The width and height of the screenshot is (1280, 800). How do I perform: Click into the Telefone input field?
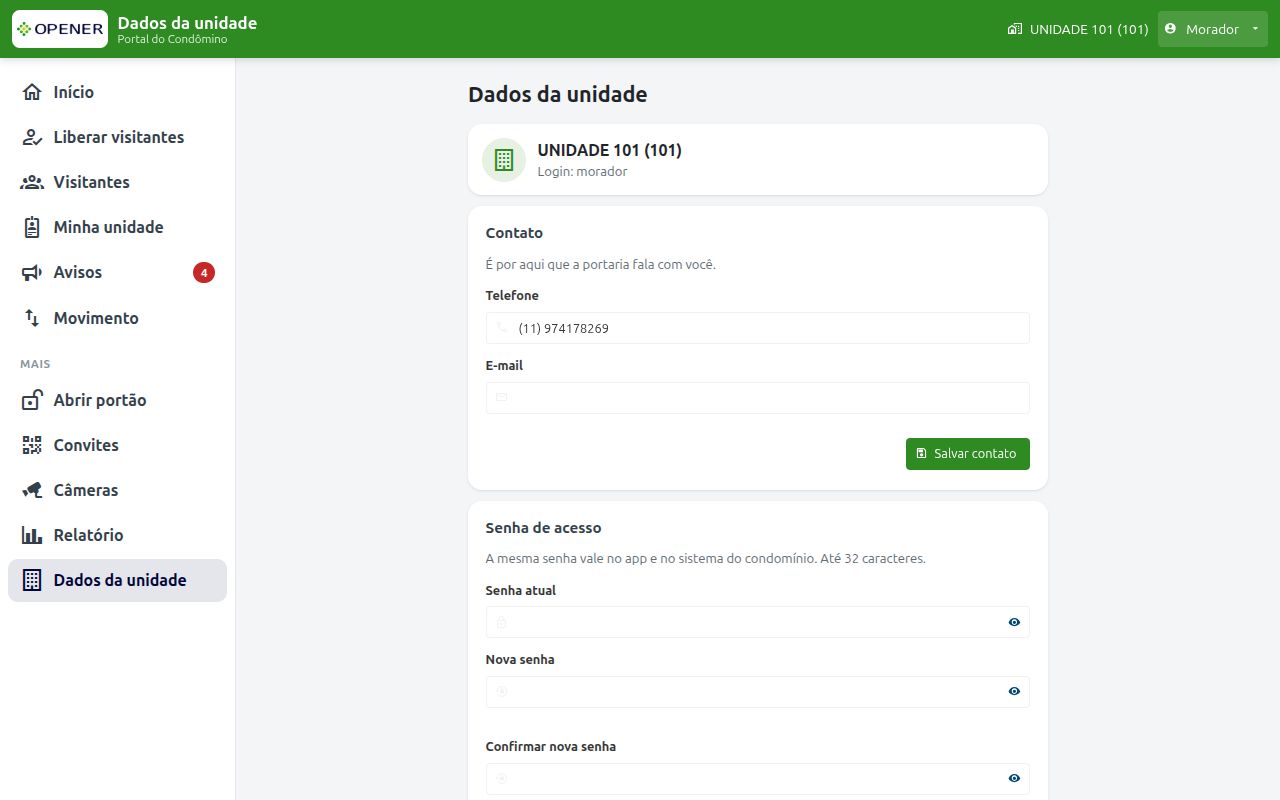click(758, 328)
